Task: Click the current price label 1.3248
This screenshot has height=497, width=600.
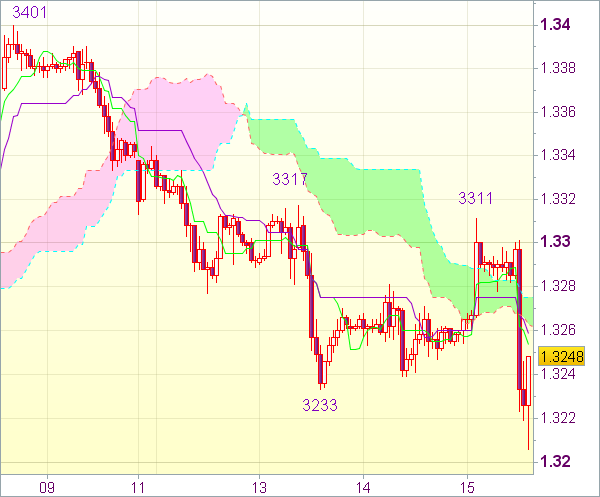Action: point(561,356)
